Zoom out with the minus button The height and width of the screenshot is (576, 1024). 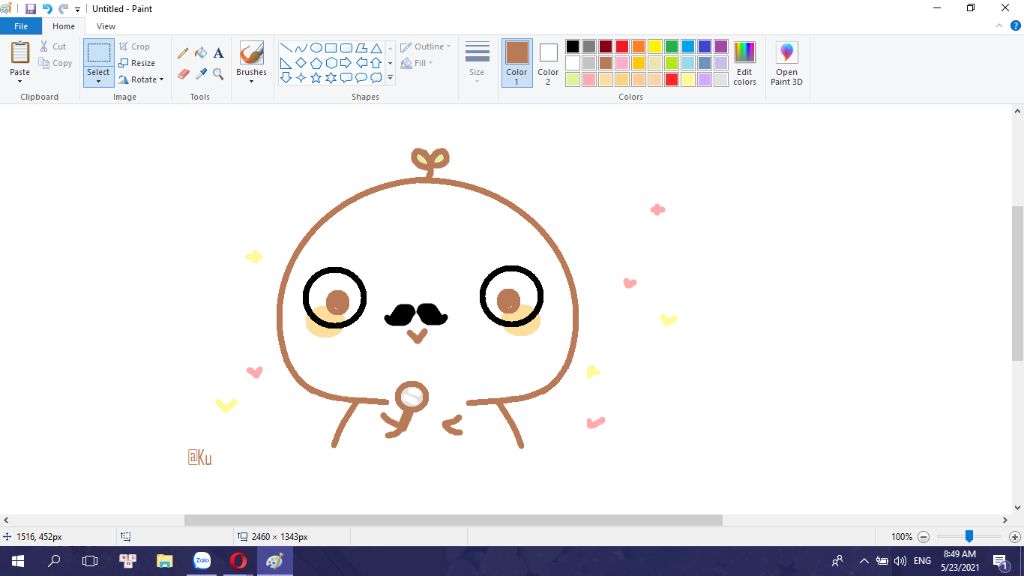(x=923, y=537)
